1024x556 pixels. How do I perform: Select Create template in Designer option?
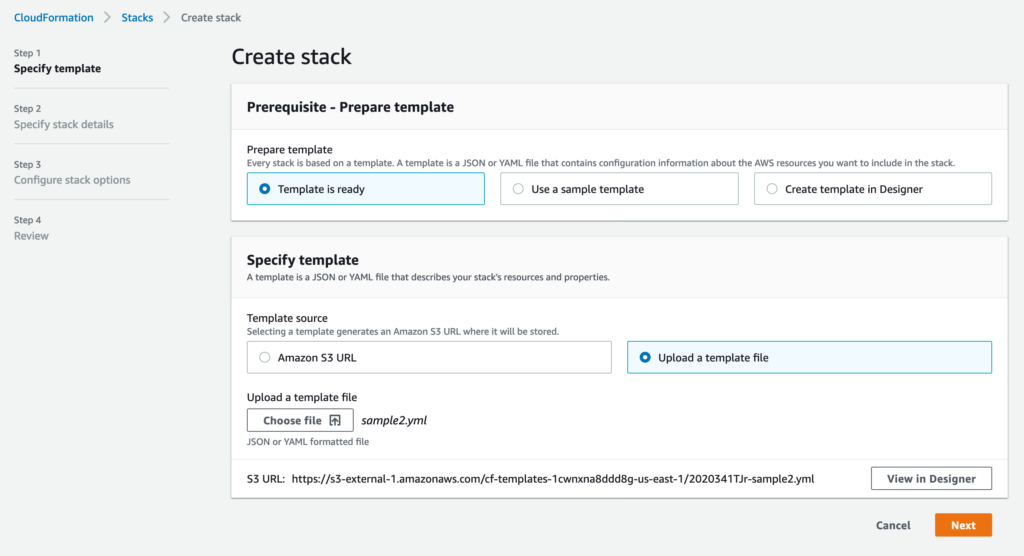tap(772, 189)
